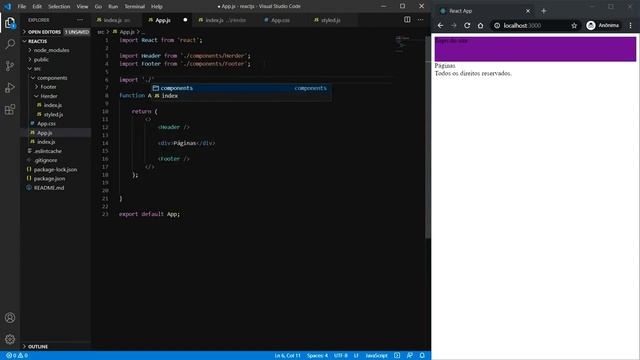Click the site info icon before localhost

497,25
